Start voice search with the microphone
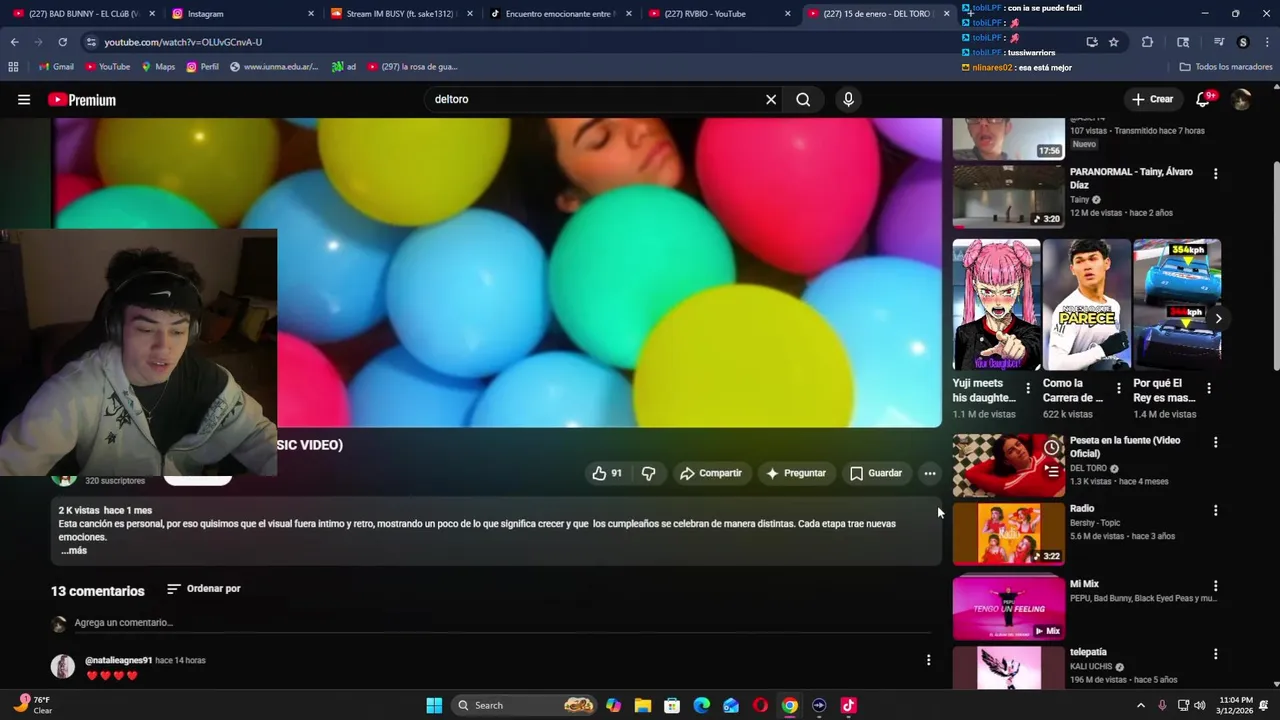This screenshot has width=1280, height=720. [848, 100]
